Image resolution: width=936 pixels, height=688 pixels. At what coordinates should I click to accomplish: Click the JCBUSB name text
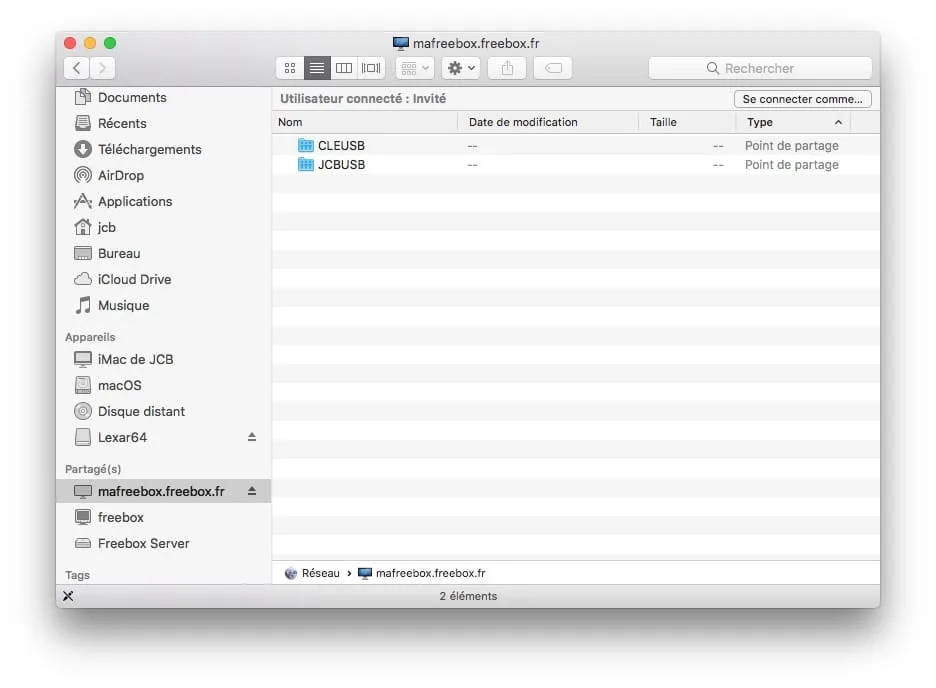click(x=341, y=165)
